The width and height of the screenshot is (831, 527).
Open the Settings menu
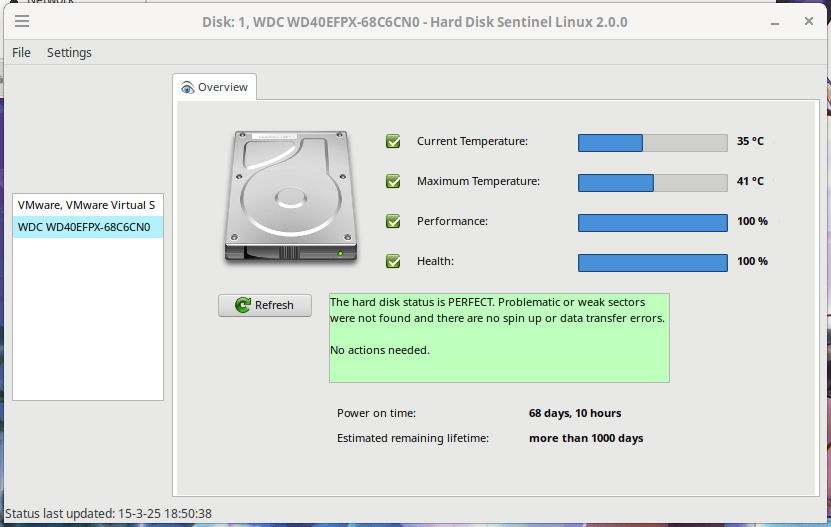coord(69,52)
